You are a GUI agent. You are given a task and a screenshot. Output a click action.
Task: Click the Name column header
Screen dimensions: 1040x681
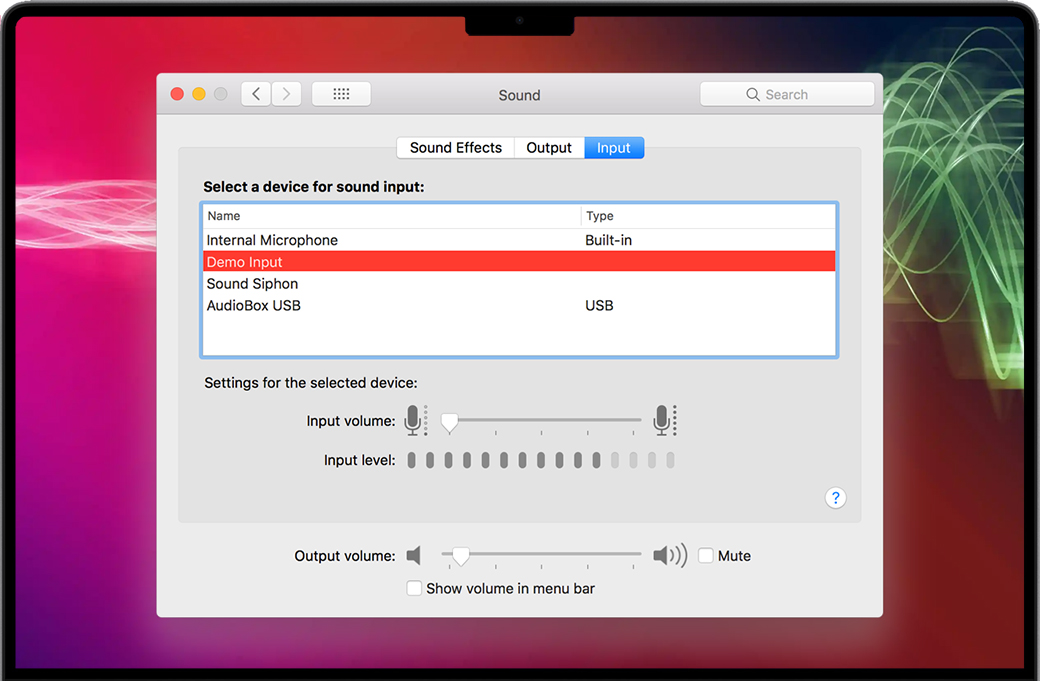click(x=224, y=216)
